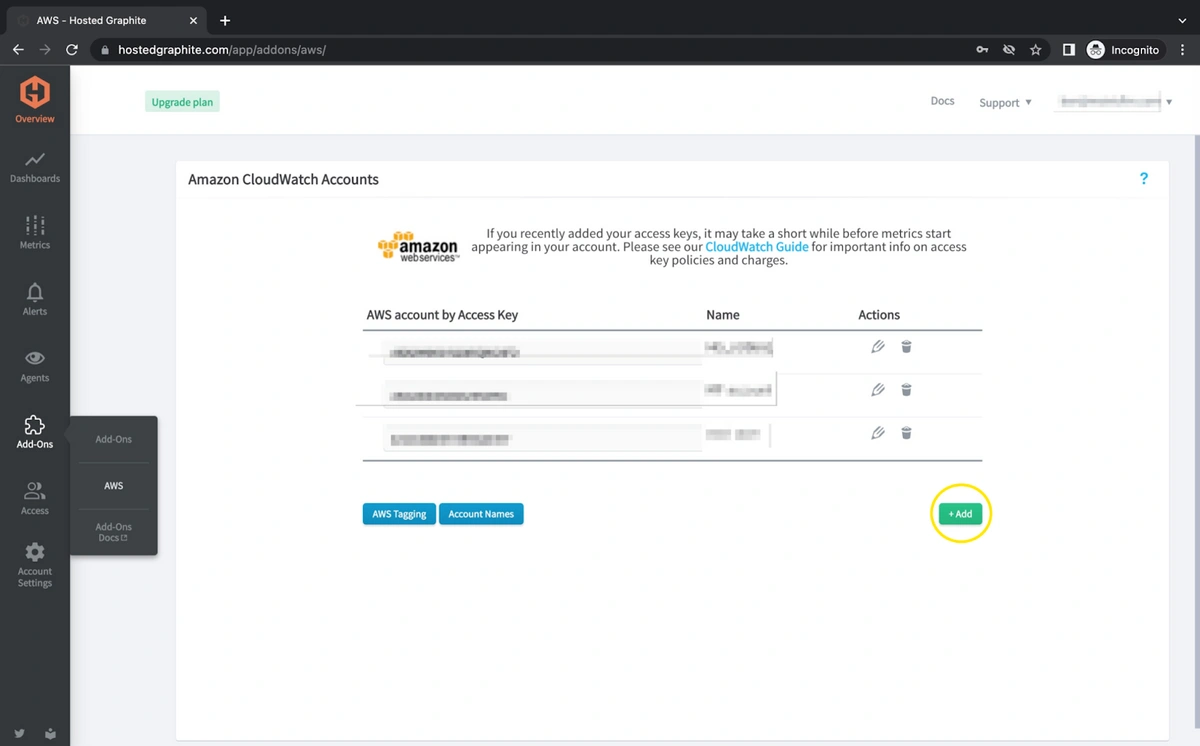Delete the second AWS account row

906,390
